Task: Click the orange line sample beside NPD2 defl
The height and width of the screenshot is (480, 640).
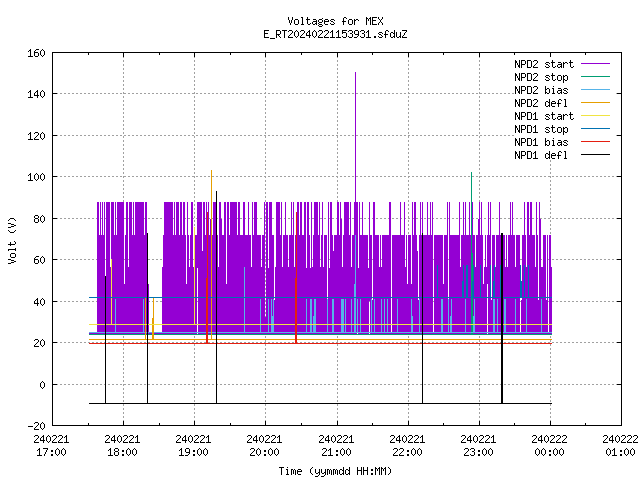Action: (x=595, y=102)
